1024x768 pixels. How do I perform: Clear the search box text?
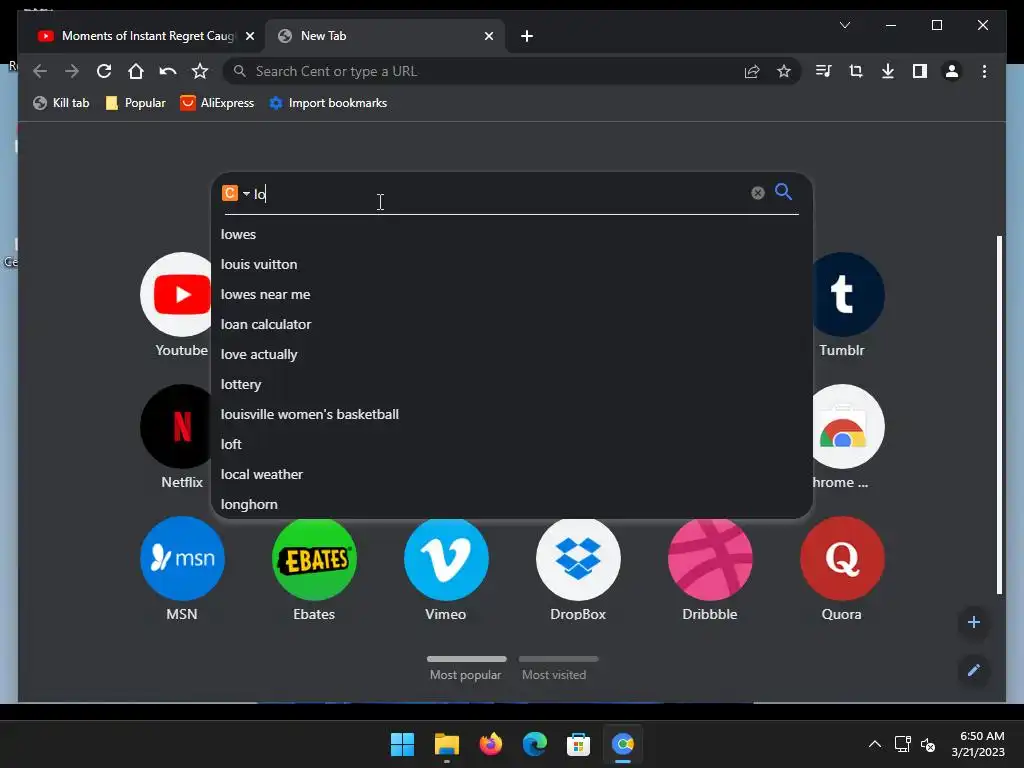pos(758,193)
